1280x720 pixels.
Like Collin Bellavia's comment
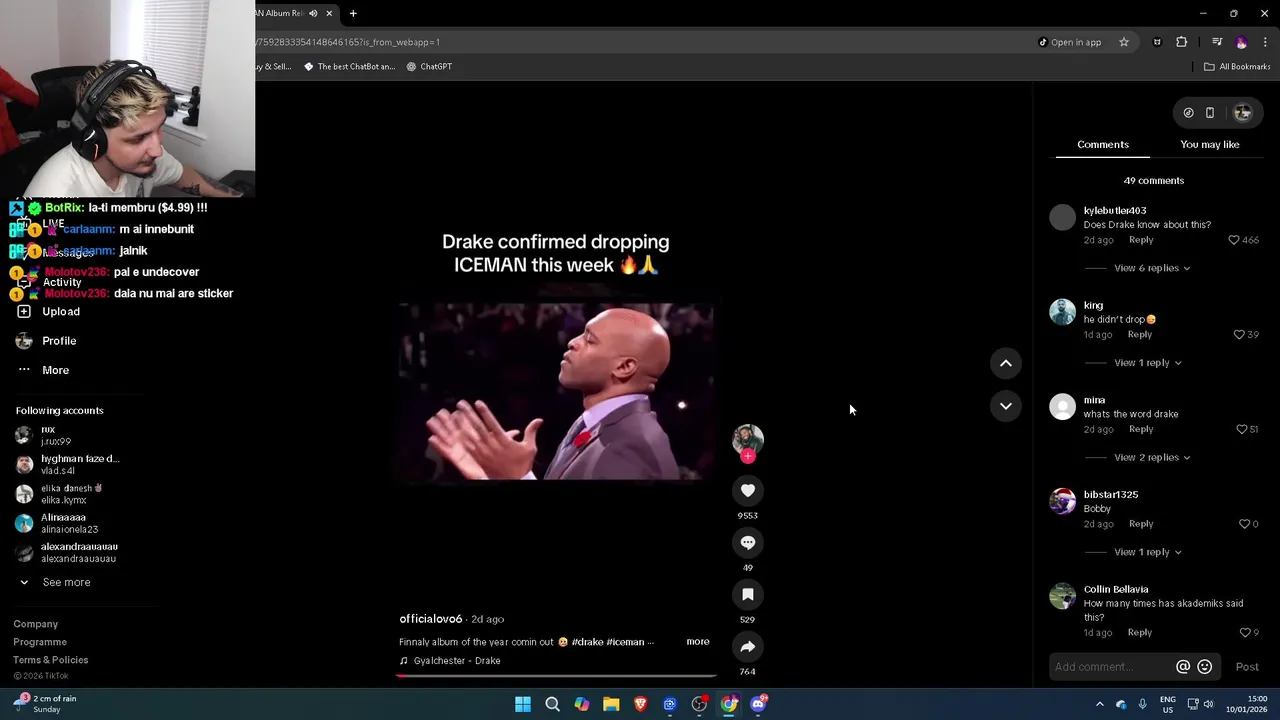pos(1244,632)
